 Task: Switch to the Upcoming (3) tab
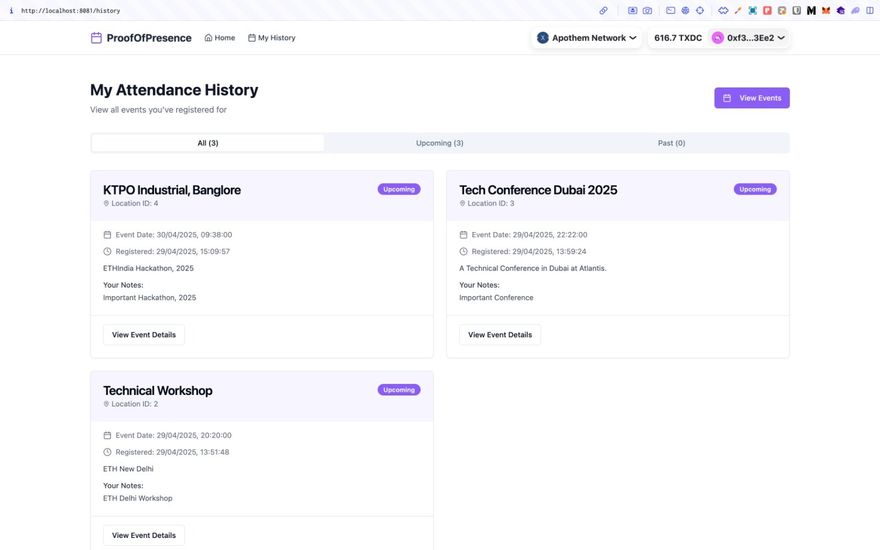440,143
